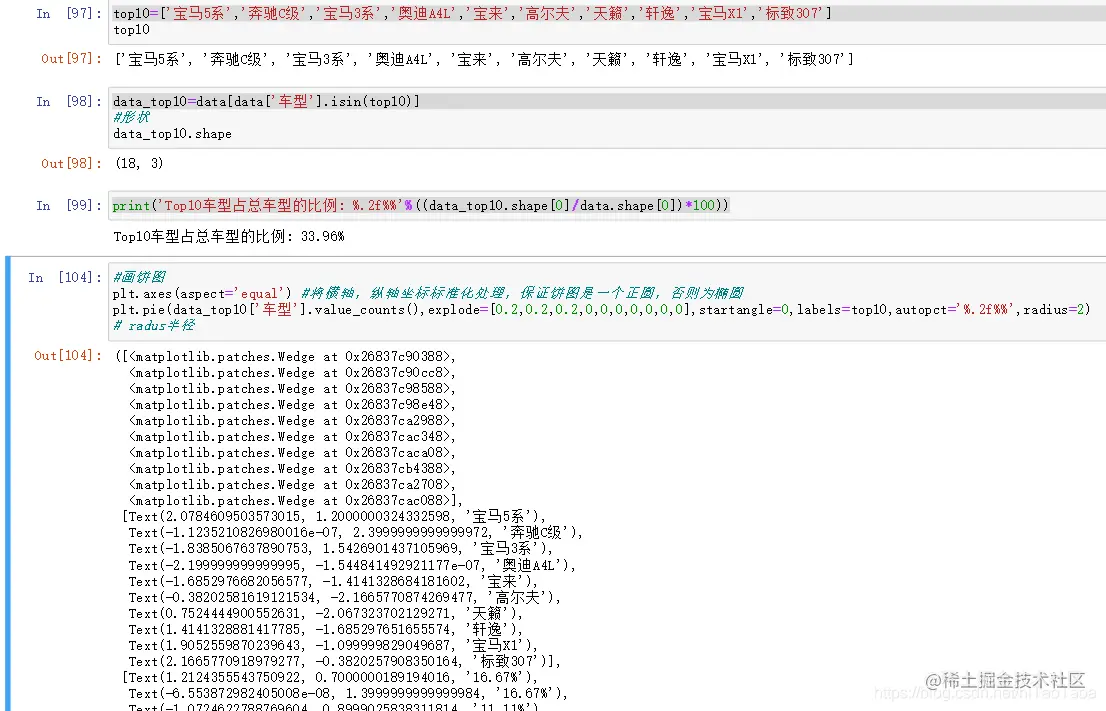Image resolution: width=1106 pixels, height=711 pixels.
Task: Click the '#画饼图' comment line
Action: click(x=140, y=277)
